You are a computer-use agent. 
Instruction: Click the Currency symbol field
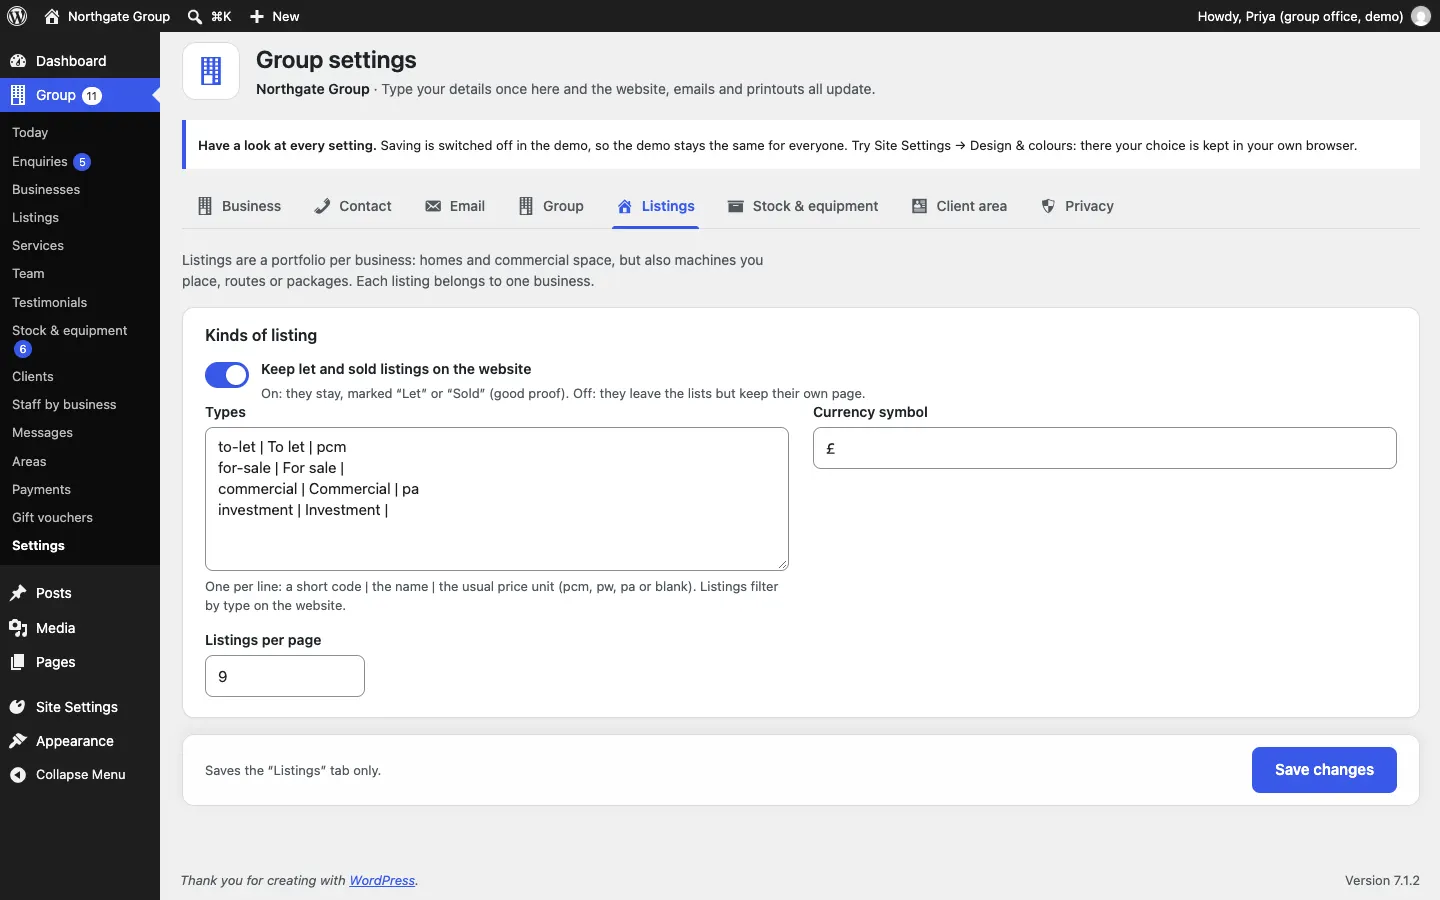[1105, 448]
